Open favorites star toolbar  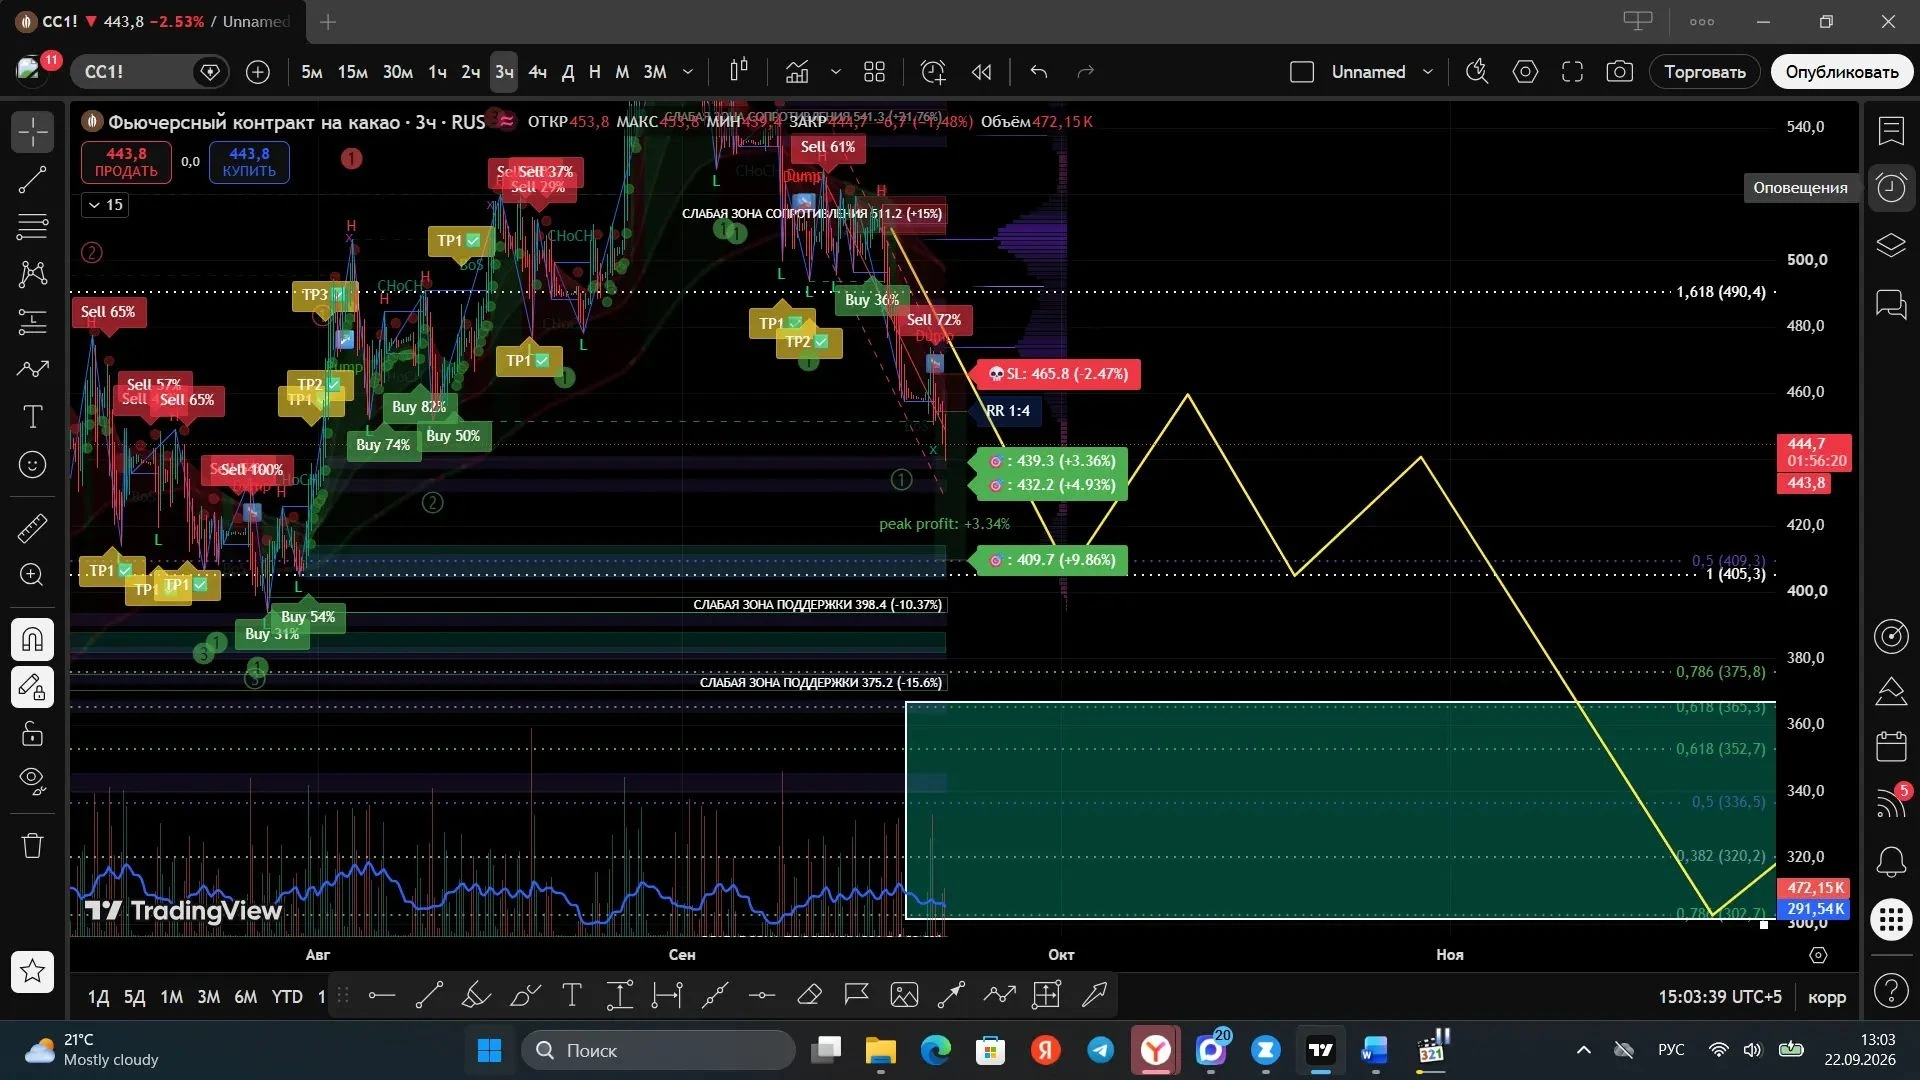click(33, 971)
